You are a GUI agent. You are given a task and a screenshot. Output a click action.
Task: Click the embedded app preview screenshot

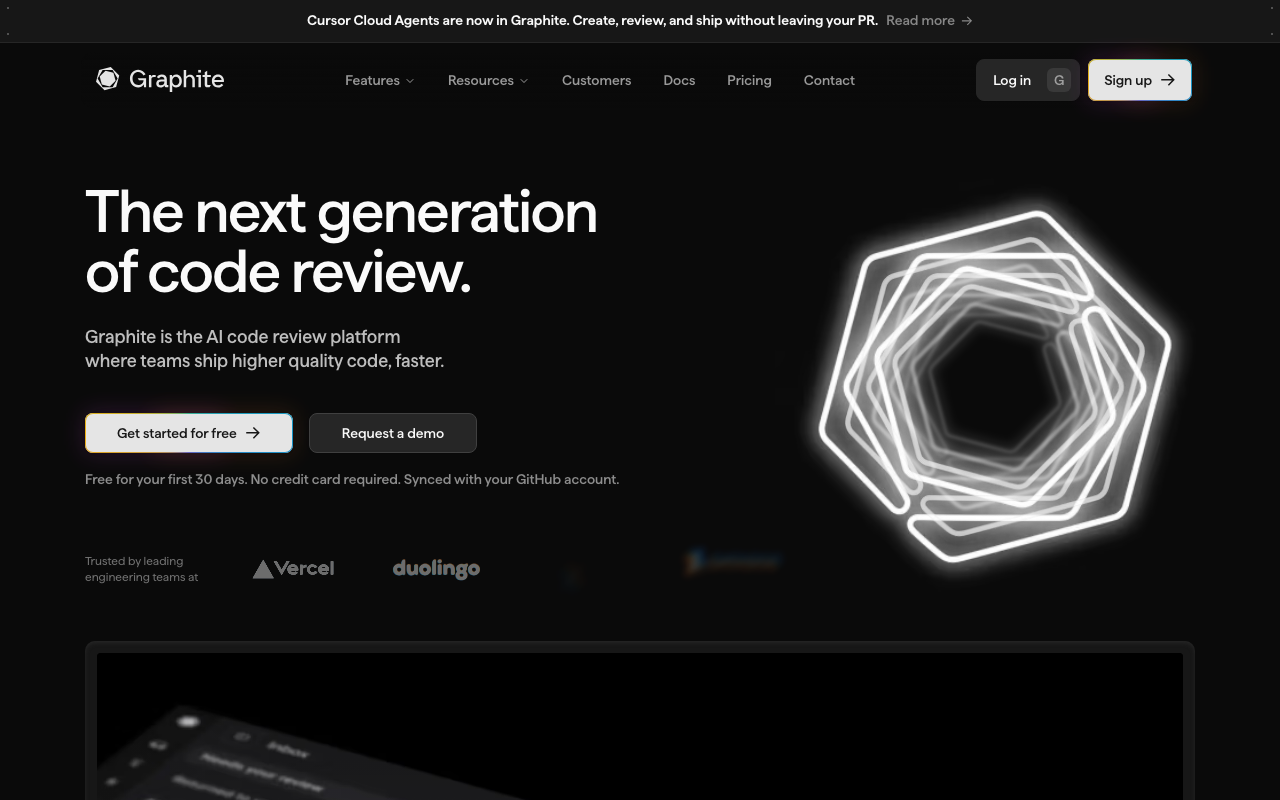pos(640,725)
